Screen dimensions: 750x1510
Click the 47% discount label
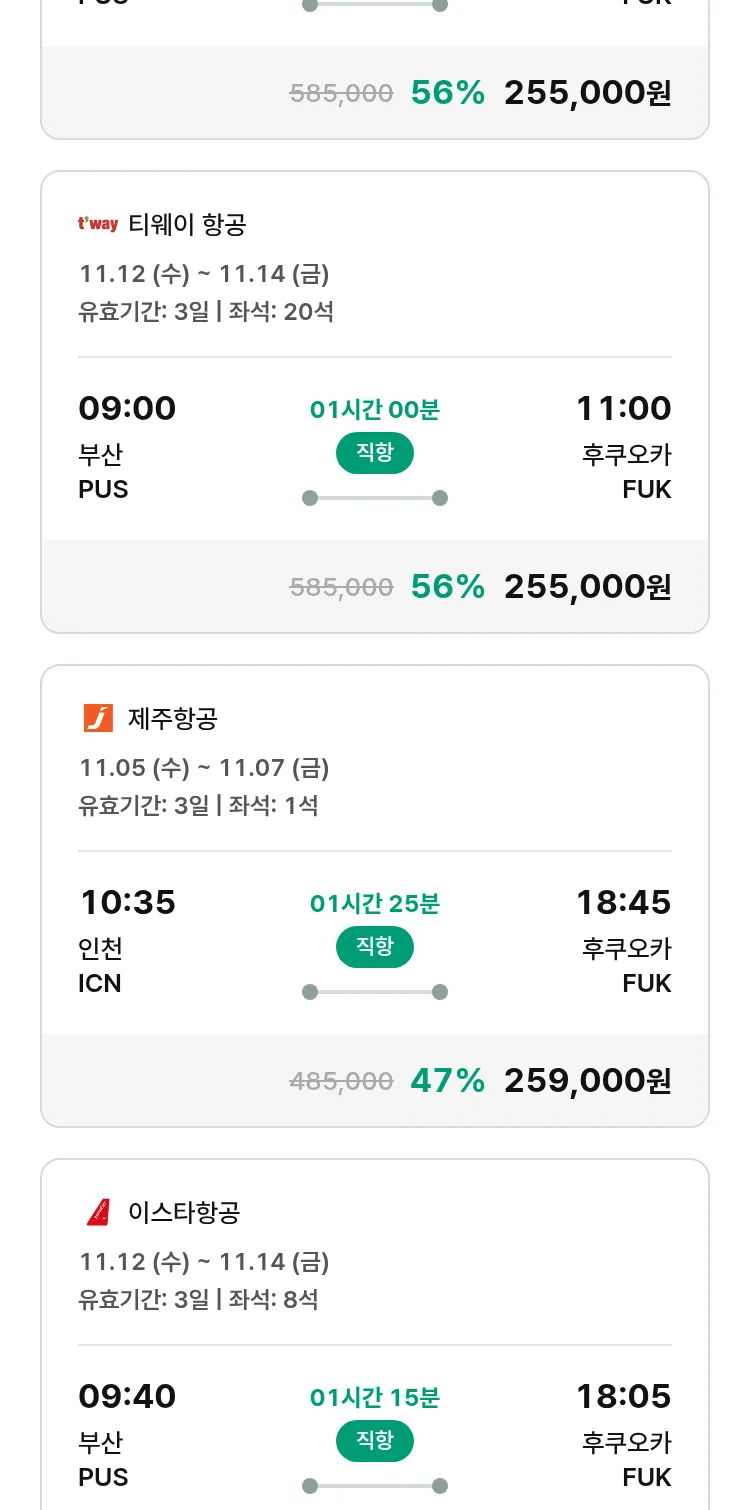(447, 1081)
